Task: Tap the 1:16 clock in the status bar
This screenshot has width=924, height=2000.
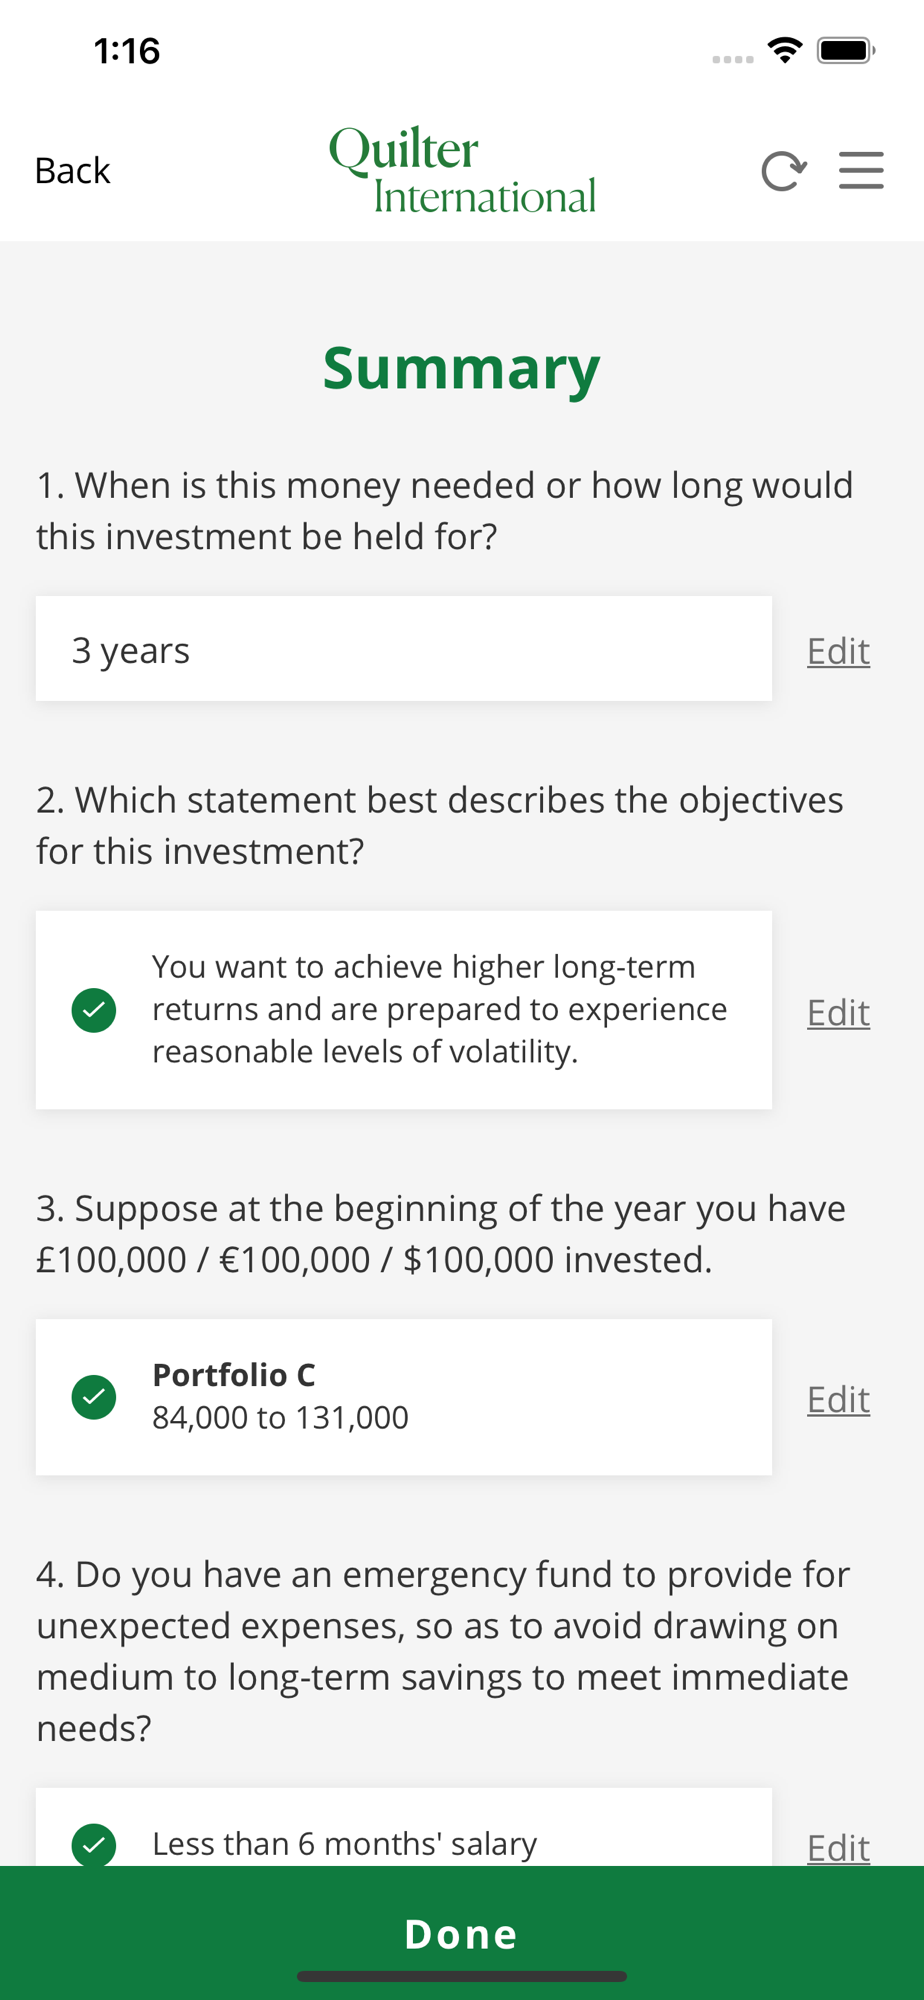Action: (x=127, y=51)
